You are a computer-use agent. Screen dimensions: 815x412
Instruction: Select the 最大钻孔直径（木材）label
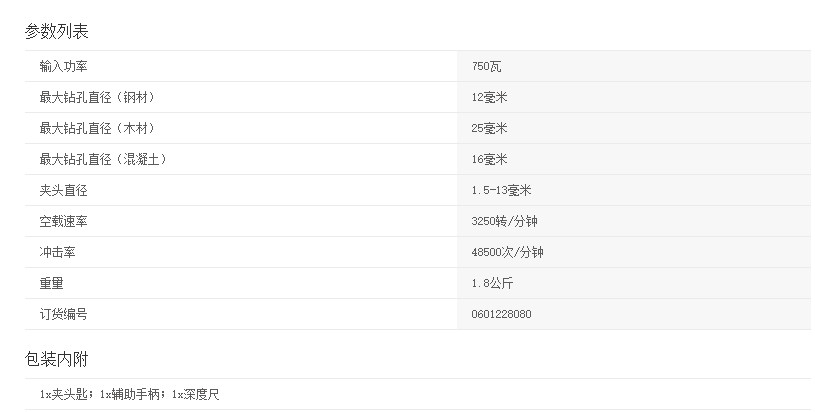click(97, 128)
